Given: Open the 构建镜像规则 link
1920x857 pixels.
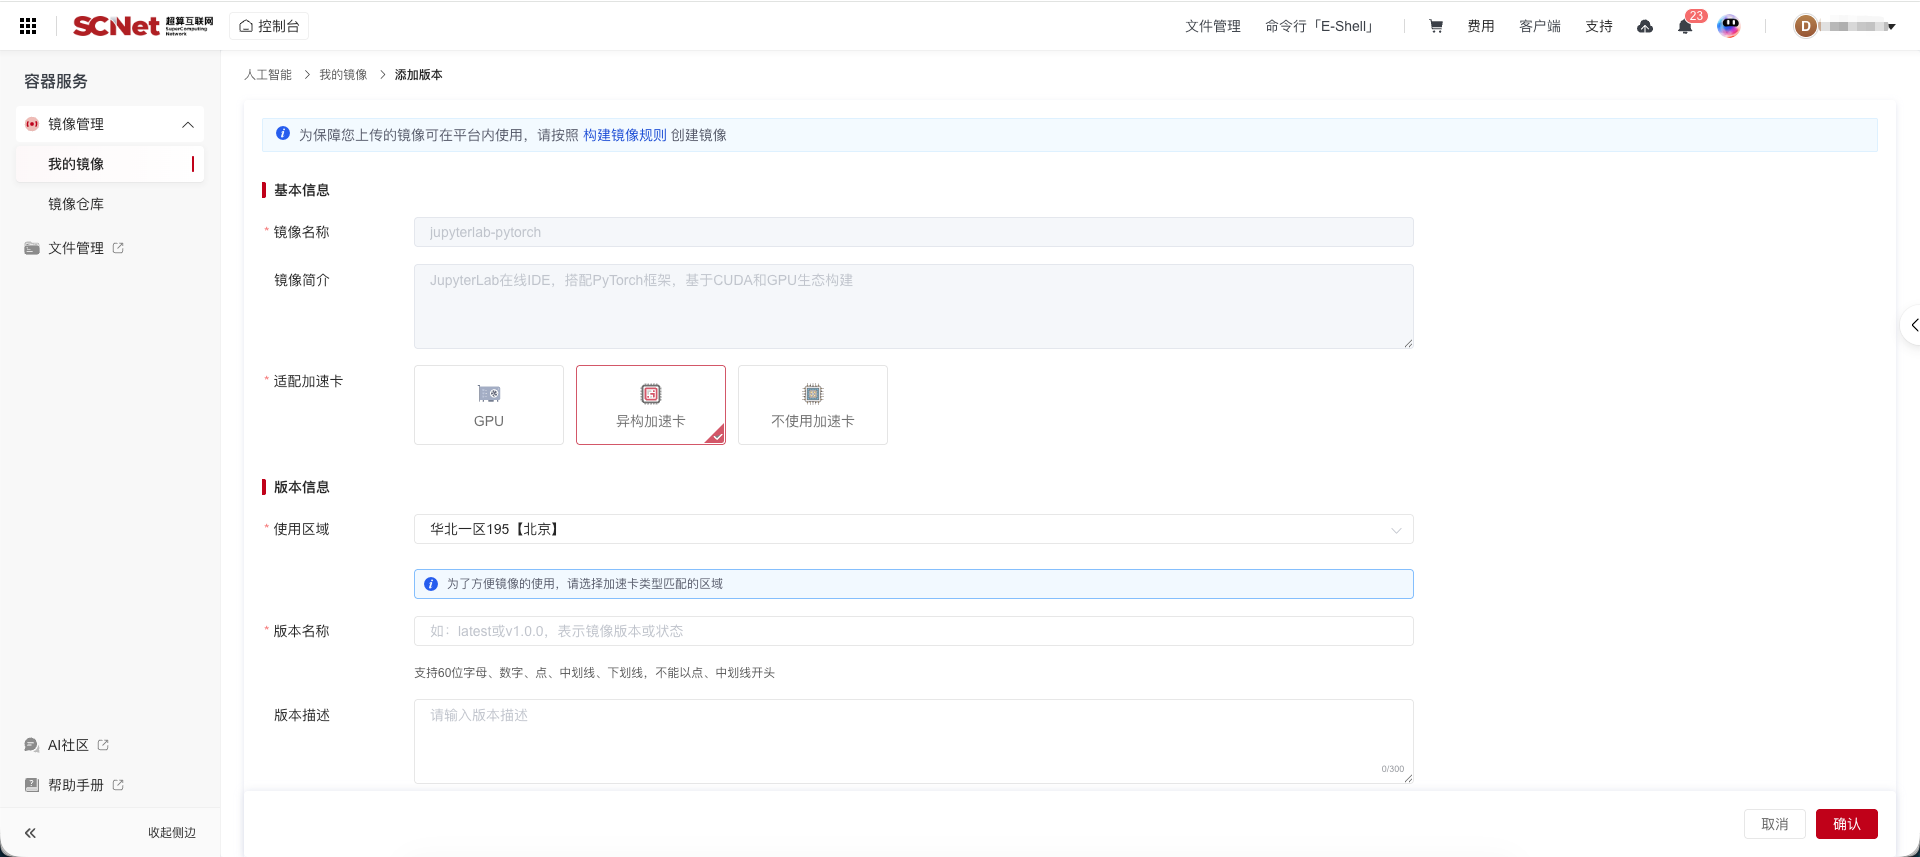Looking at the screenshot, I should (x=625, y=135).
